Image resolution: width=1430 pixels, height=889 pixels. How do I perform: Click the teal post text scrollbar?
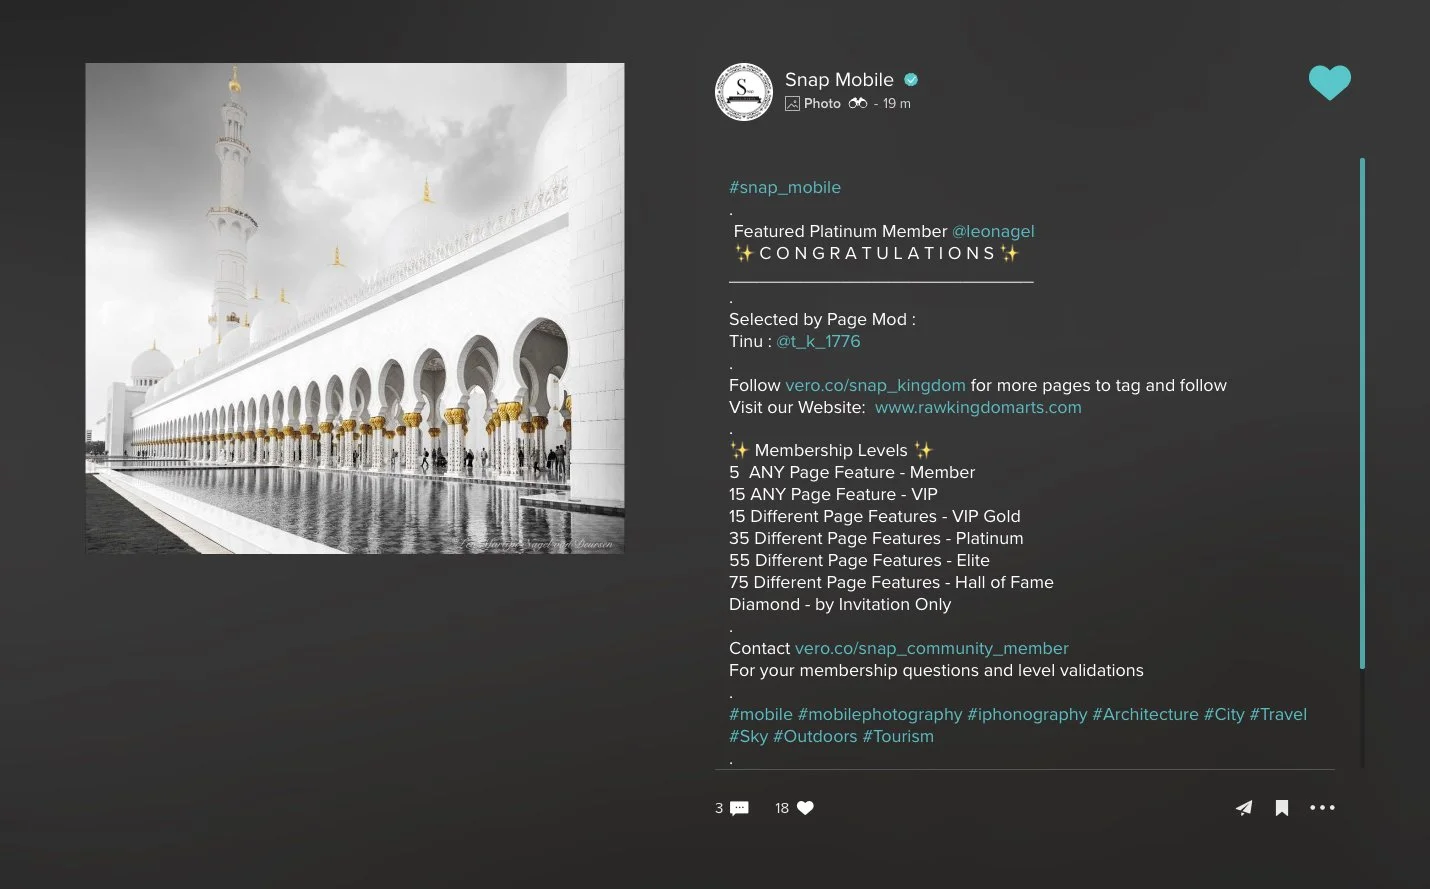[1362, 413]
